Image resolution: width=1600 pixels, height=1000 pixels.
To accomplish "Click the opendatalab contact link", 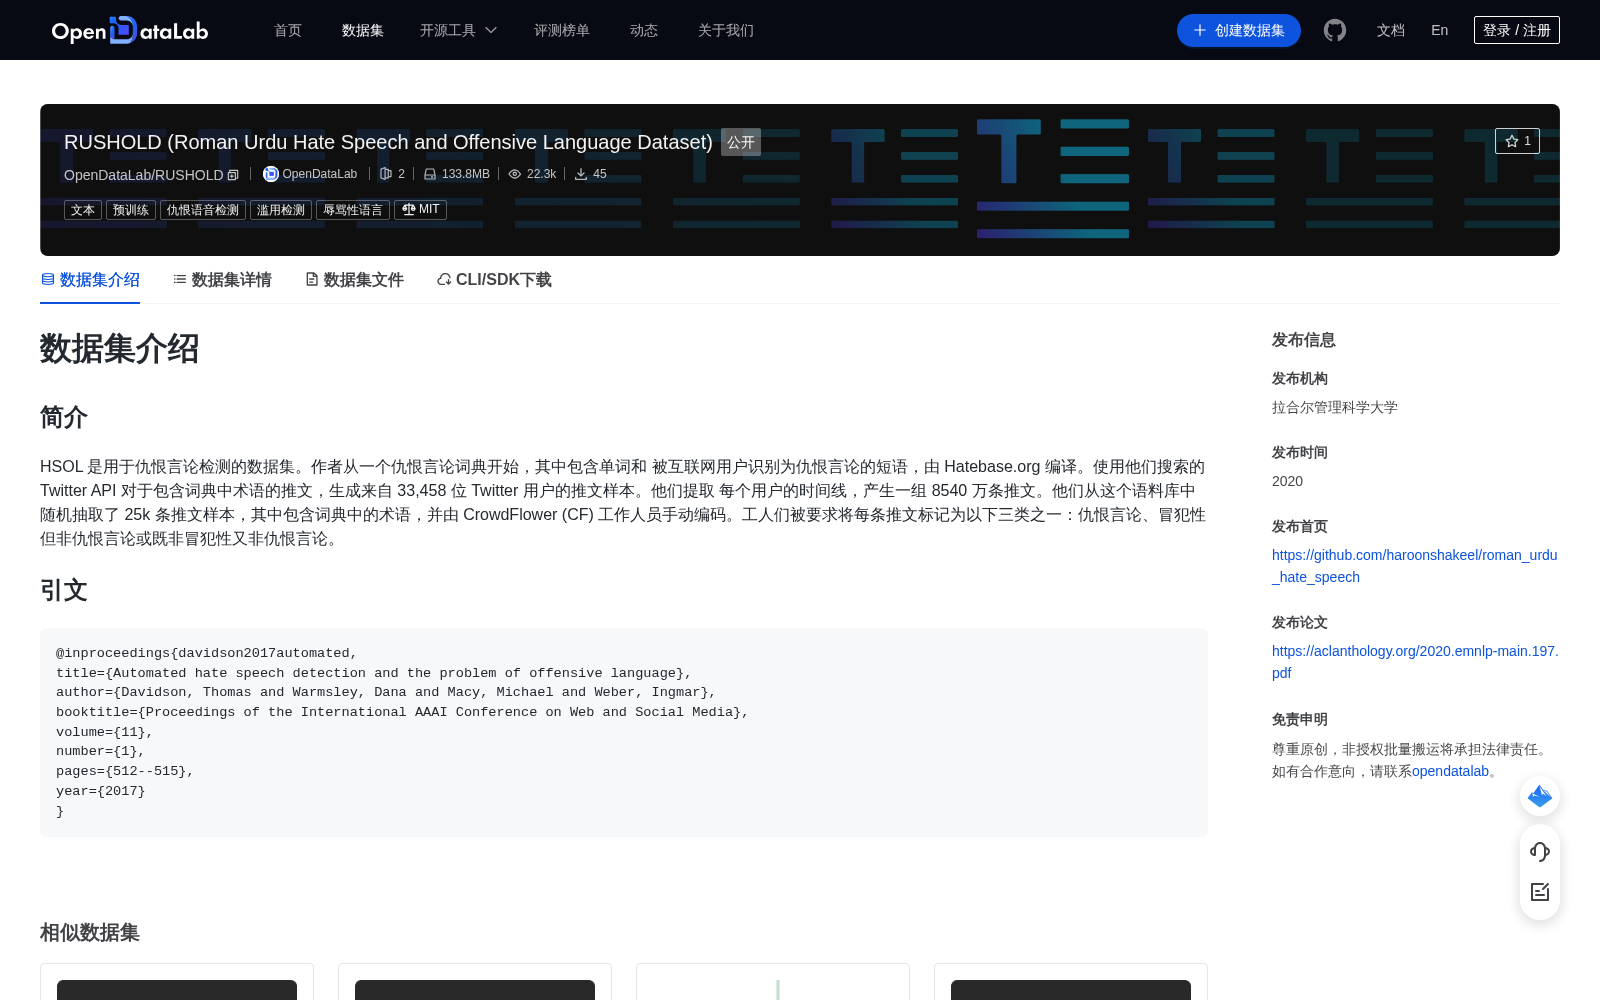I will 1450,771.
